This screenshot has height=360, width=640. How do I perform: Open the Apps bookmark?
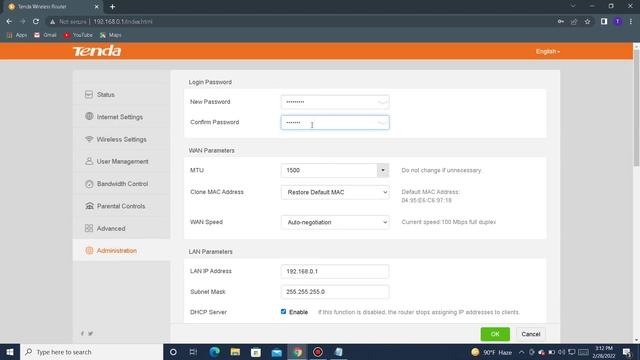[x=17, y=35]
